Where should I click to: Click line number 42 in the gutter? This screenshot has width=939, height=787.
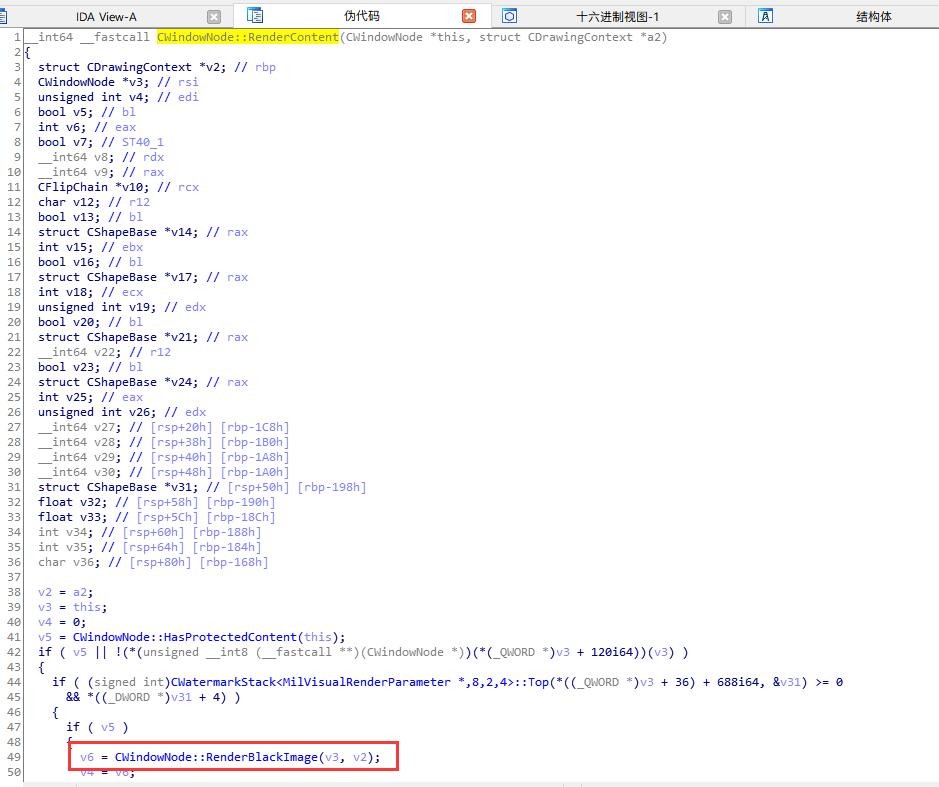14,652
